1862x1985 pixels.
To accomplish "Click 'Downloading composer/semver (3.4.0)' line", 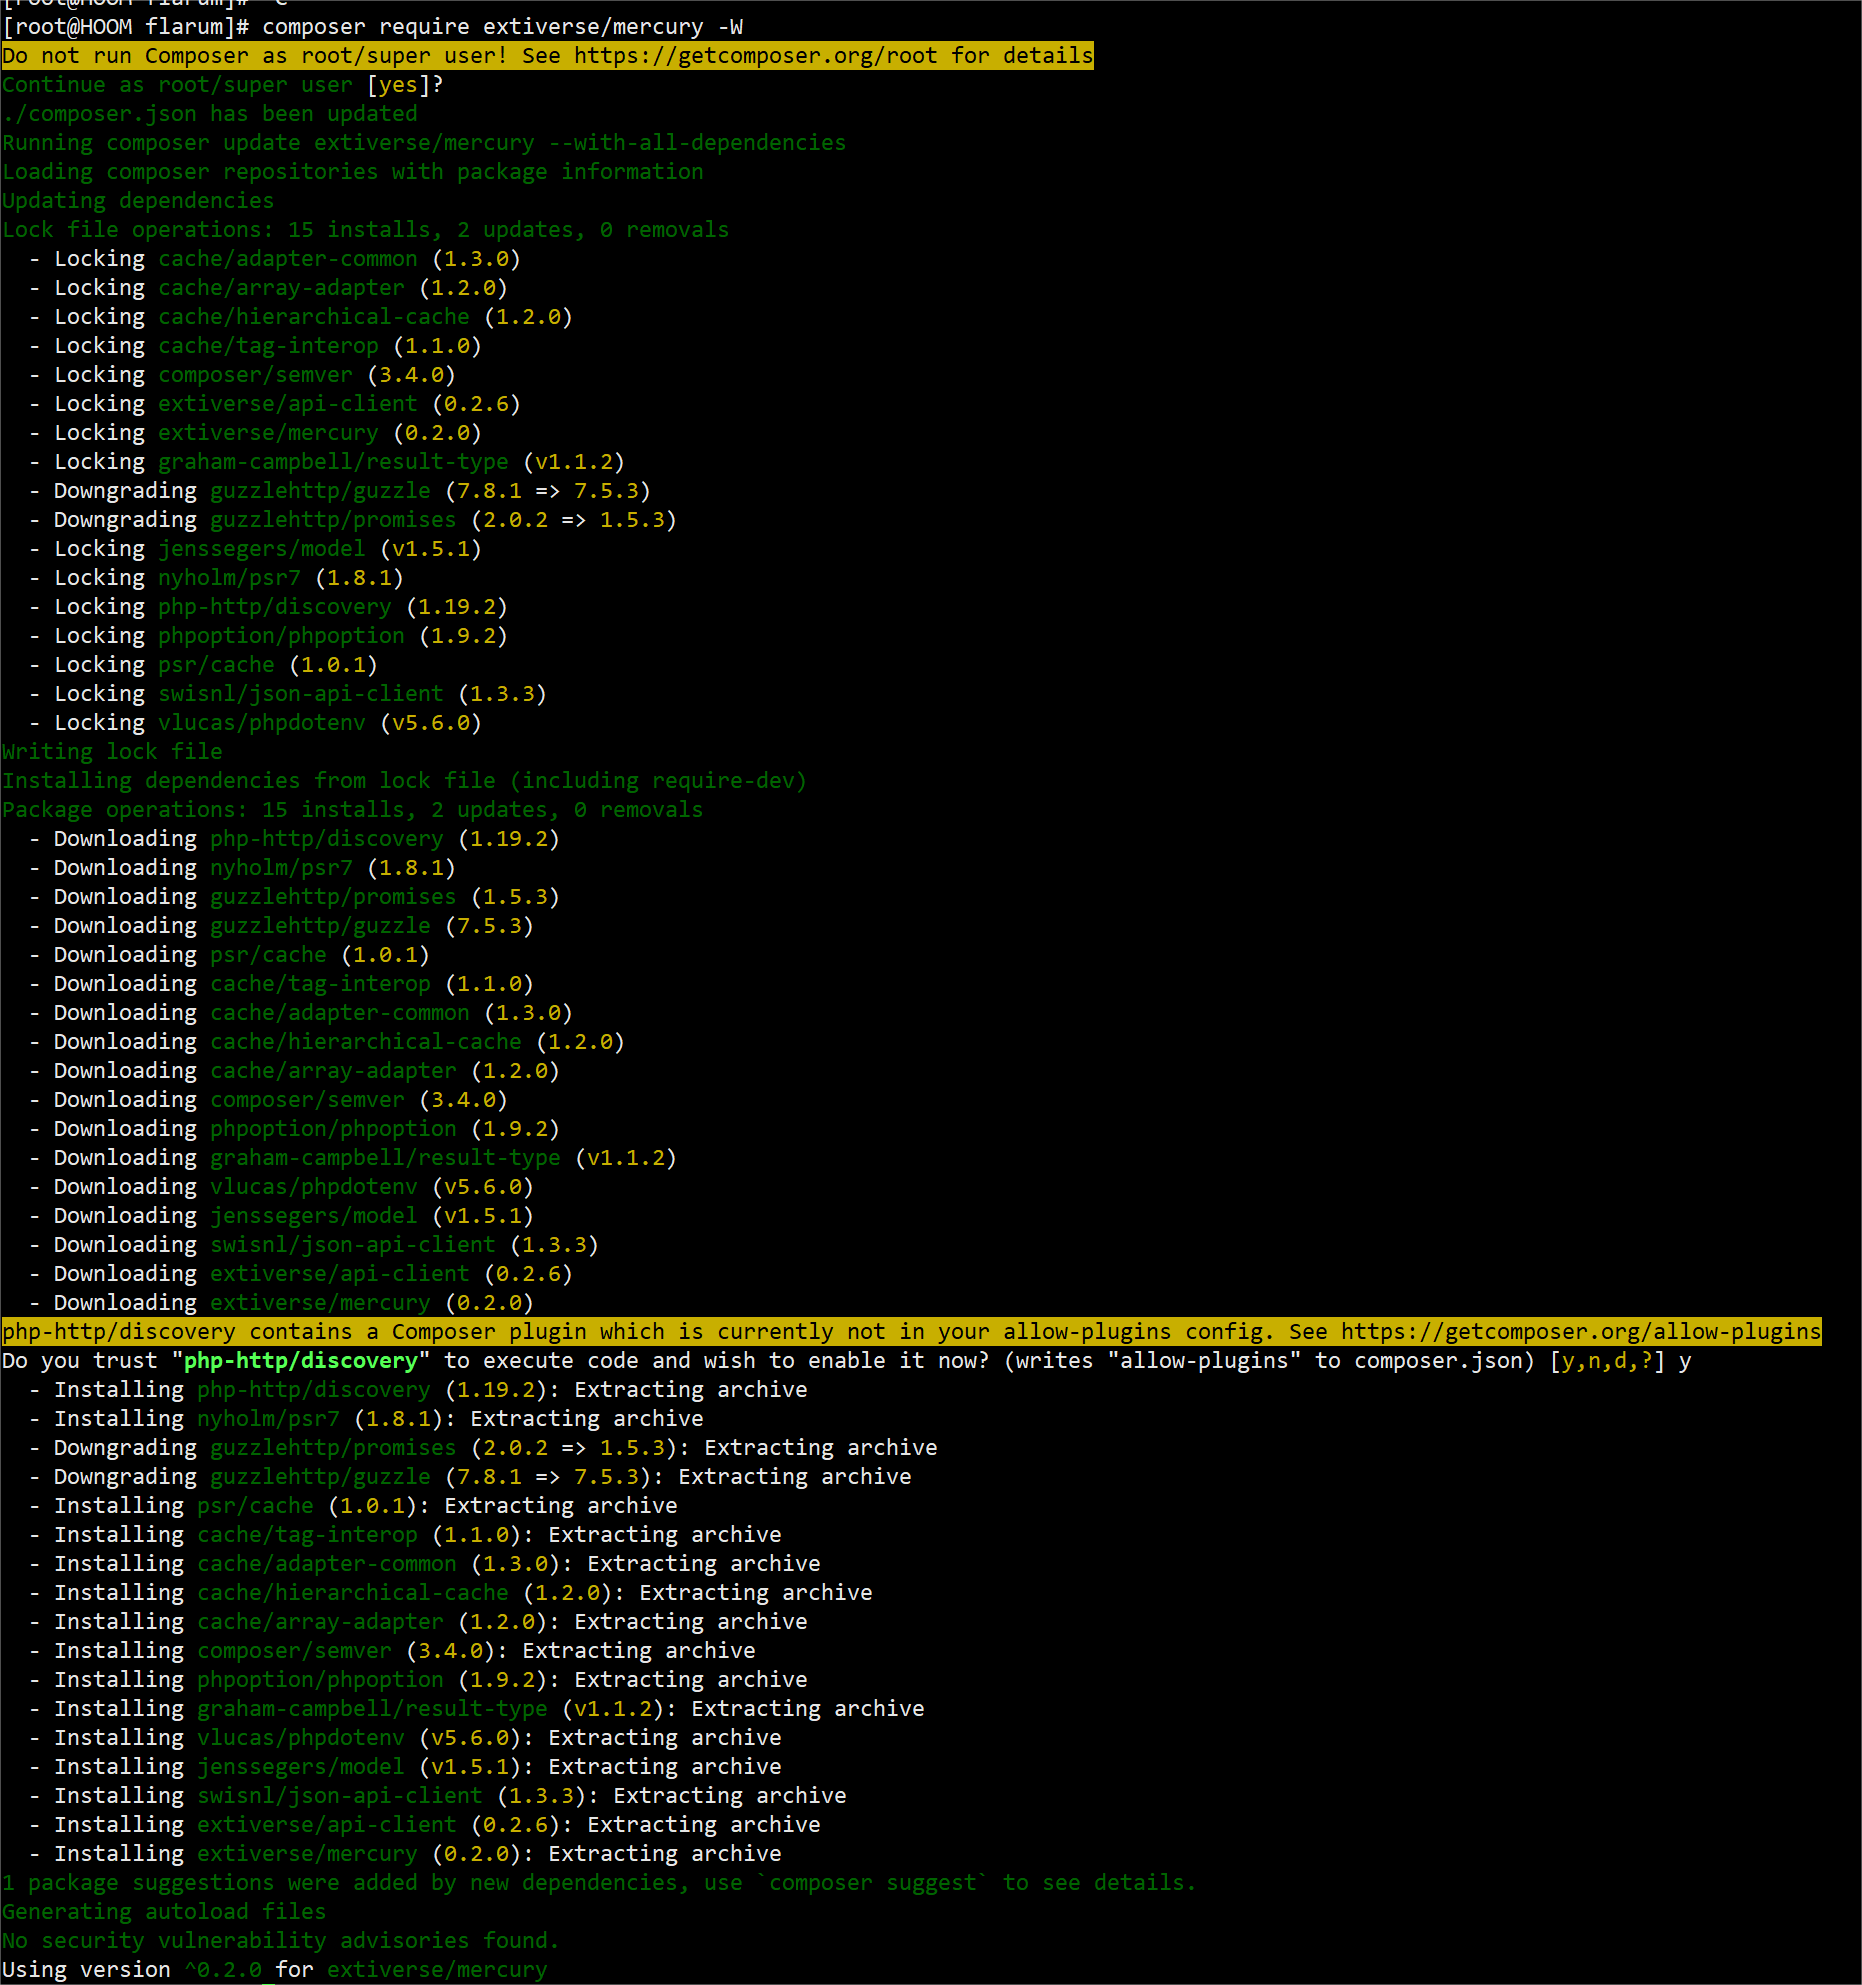I will point(268,1100).
